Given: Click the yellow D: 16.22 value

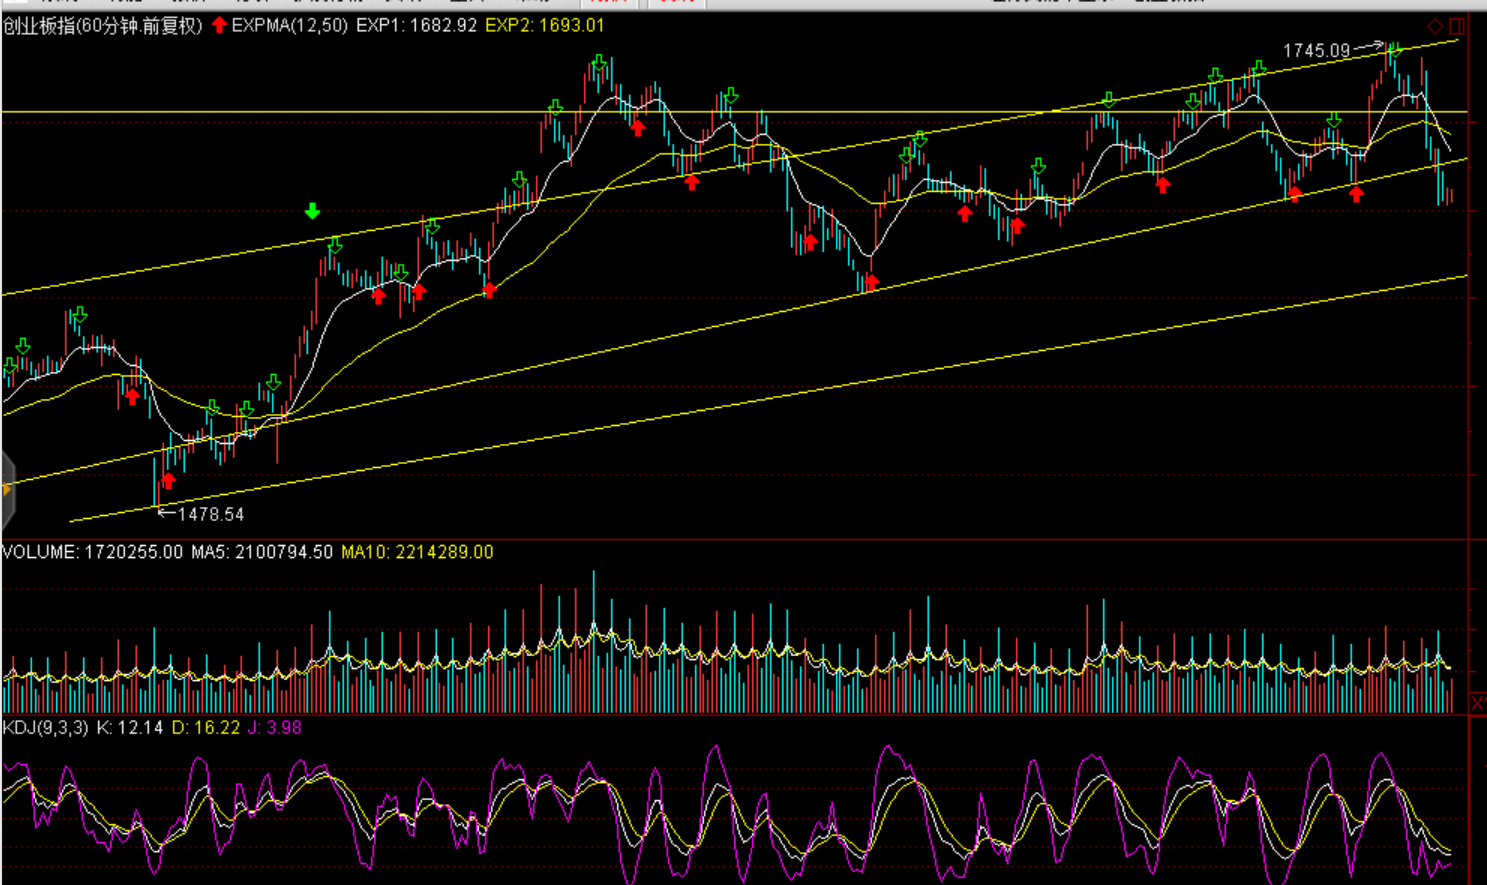Looking at the screenshot, I should click(206, 728).
